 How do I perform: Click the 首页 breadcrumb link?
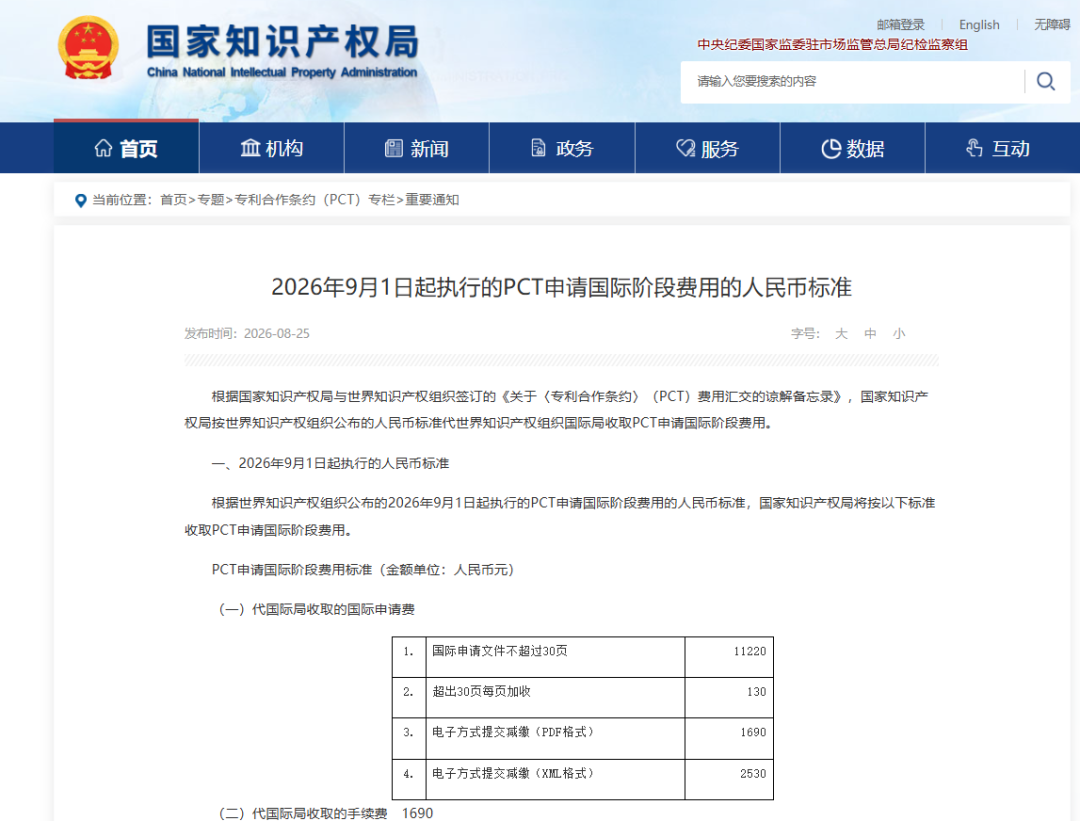pyautogui.click(x=174, y=200)
